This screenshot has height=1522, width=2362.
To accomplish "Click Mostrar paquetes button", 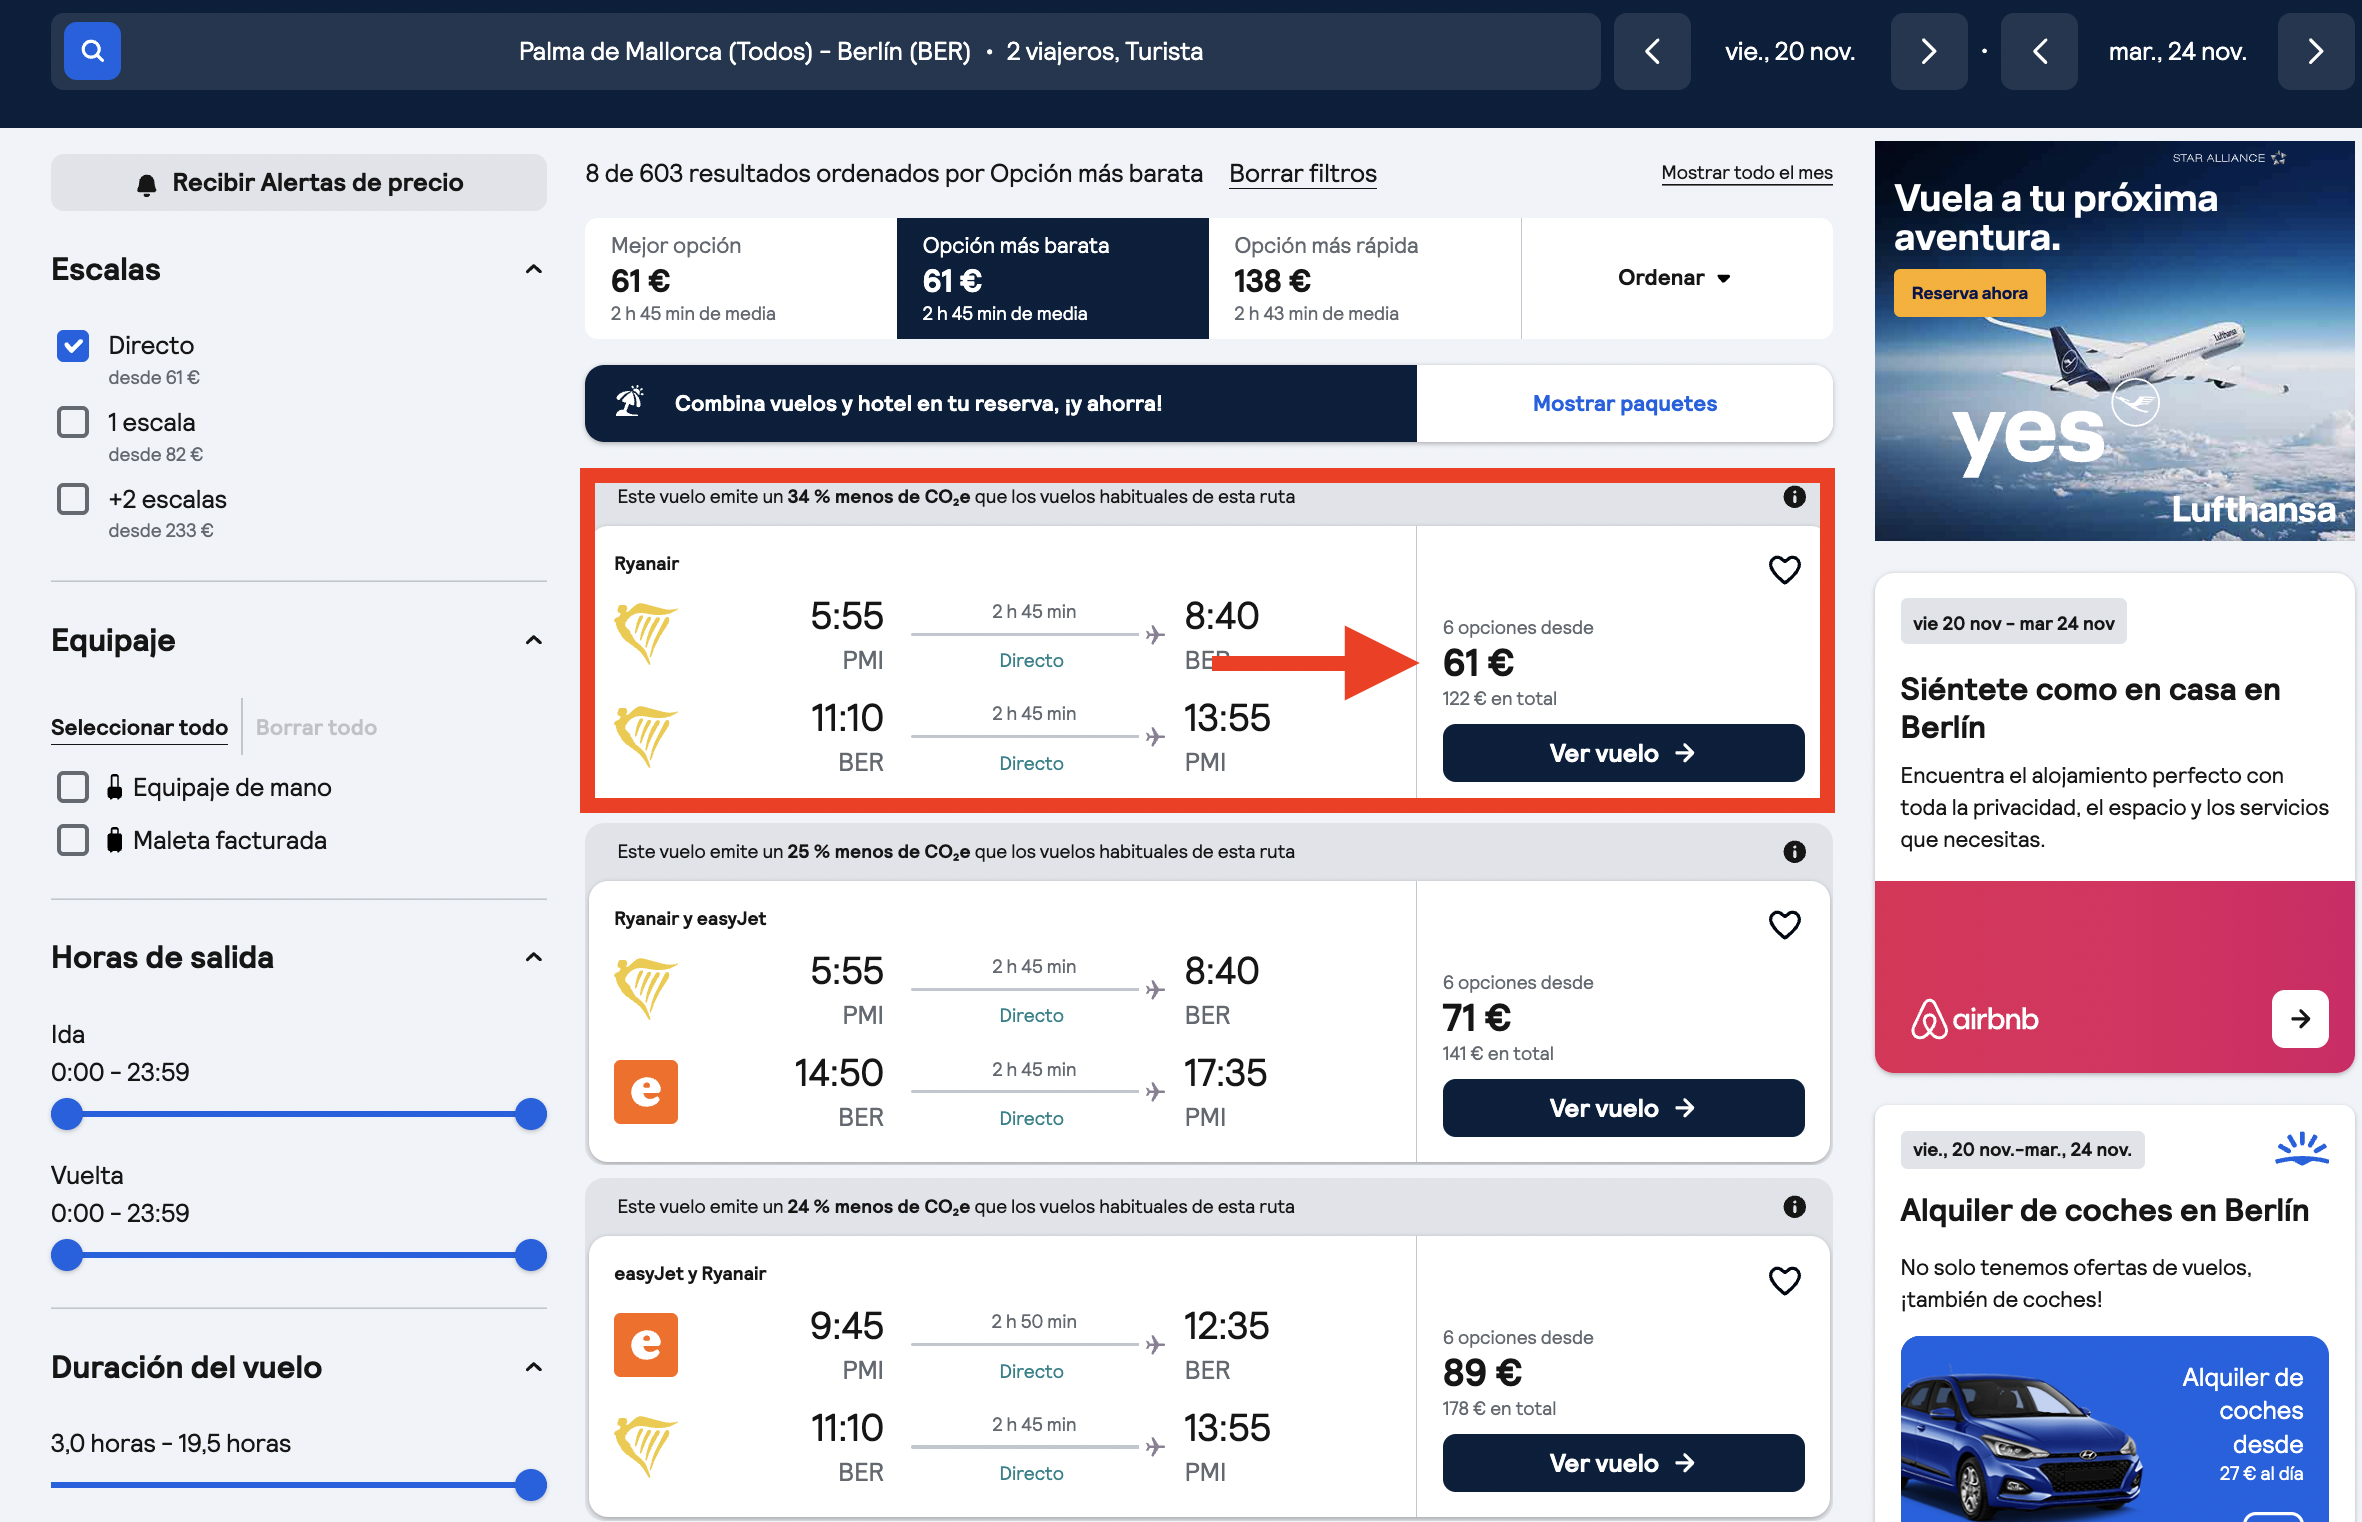I will pos(1625,404).
